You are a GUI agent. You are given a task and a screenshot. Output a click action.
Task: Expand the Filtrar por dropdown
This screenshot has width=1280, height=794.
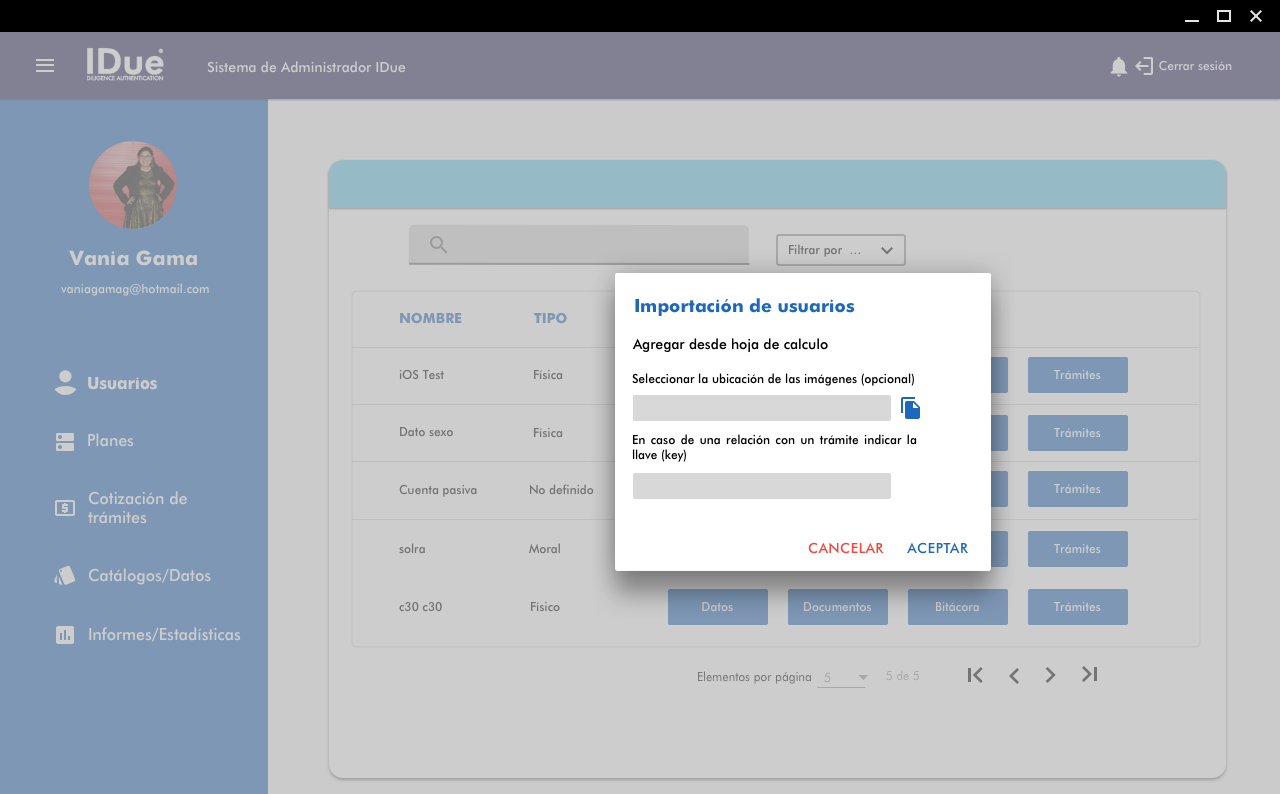pos(840,250)
